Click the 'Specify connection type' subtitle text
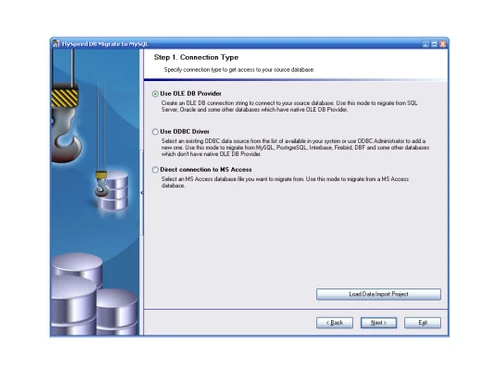 (239, 70)
